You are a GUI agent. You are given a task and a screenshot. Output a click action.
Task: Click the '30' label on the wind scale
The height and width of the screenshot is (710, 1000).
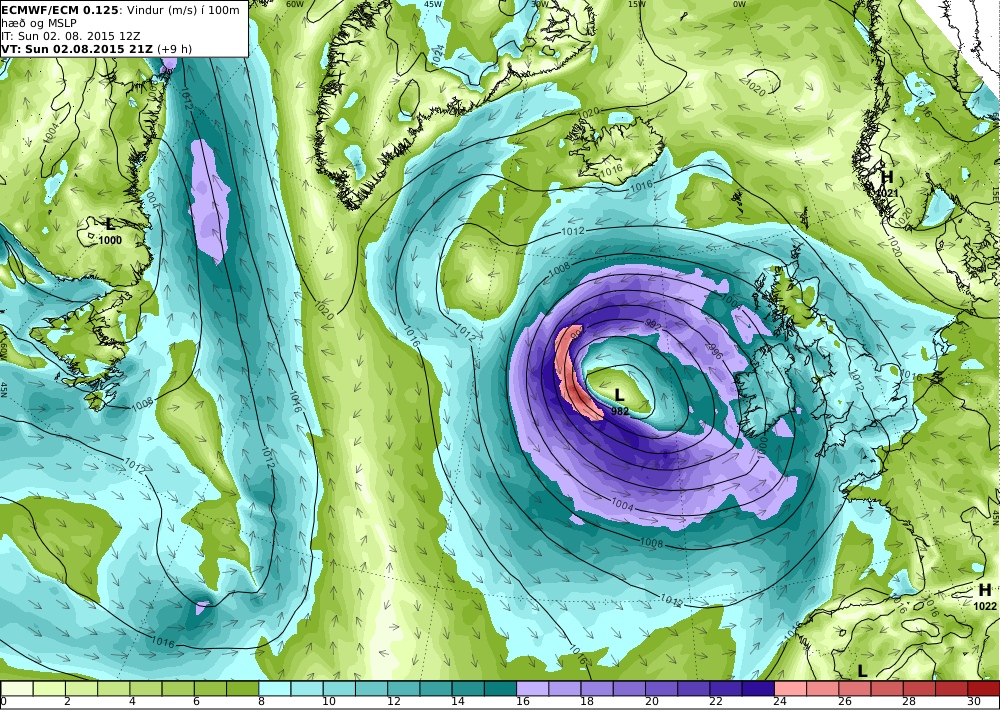pos(974,702)
